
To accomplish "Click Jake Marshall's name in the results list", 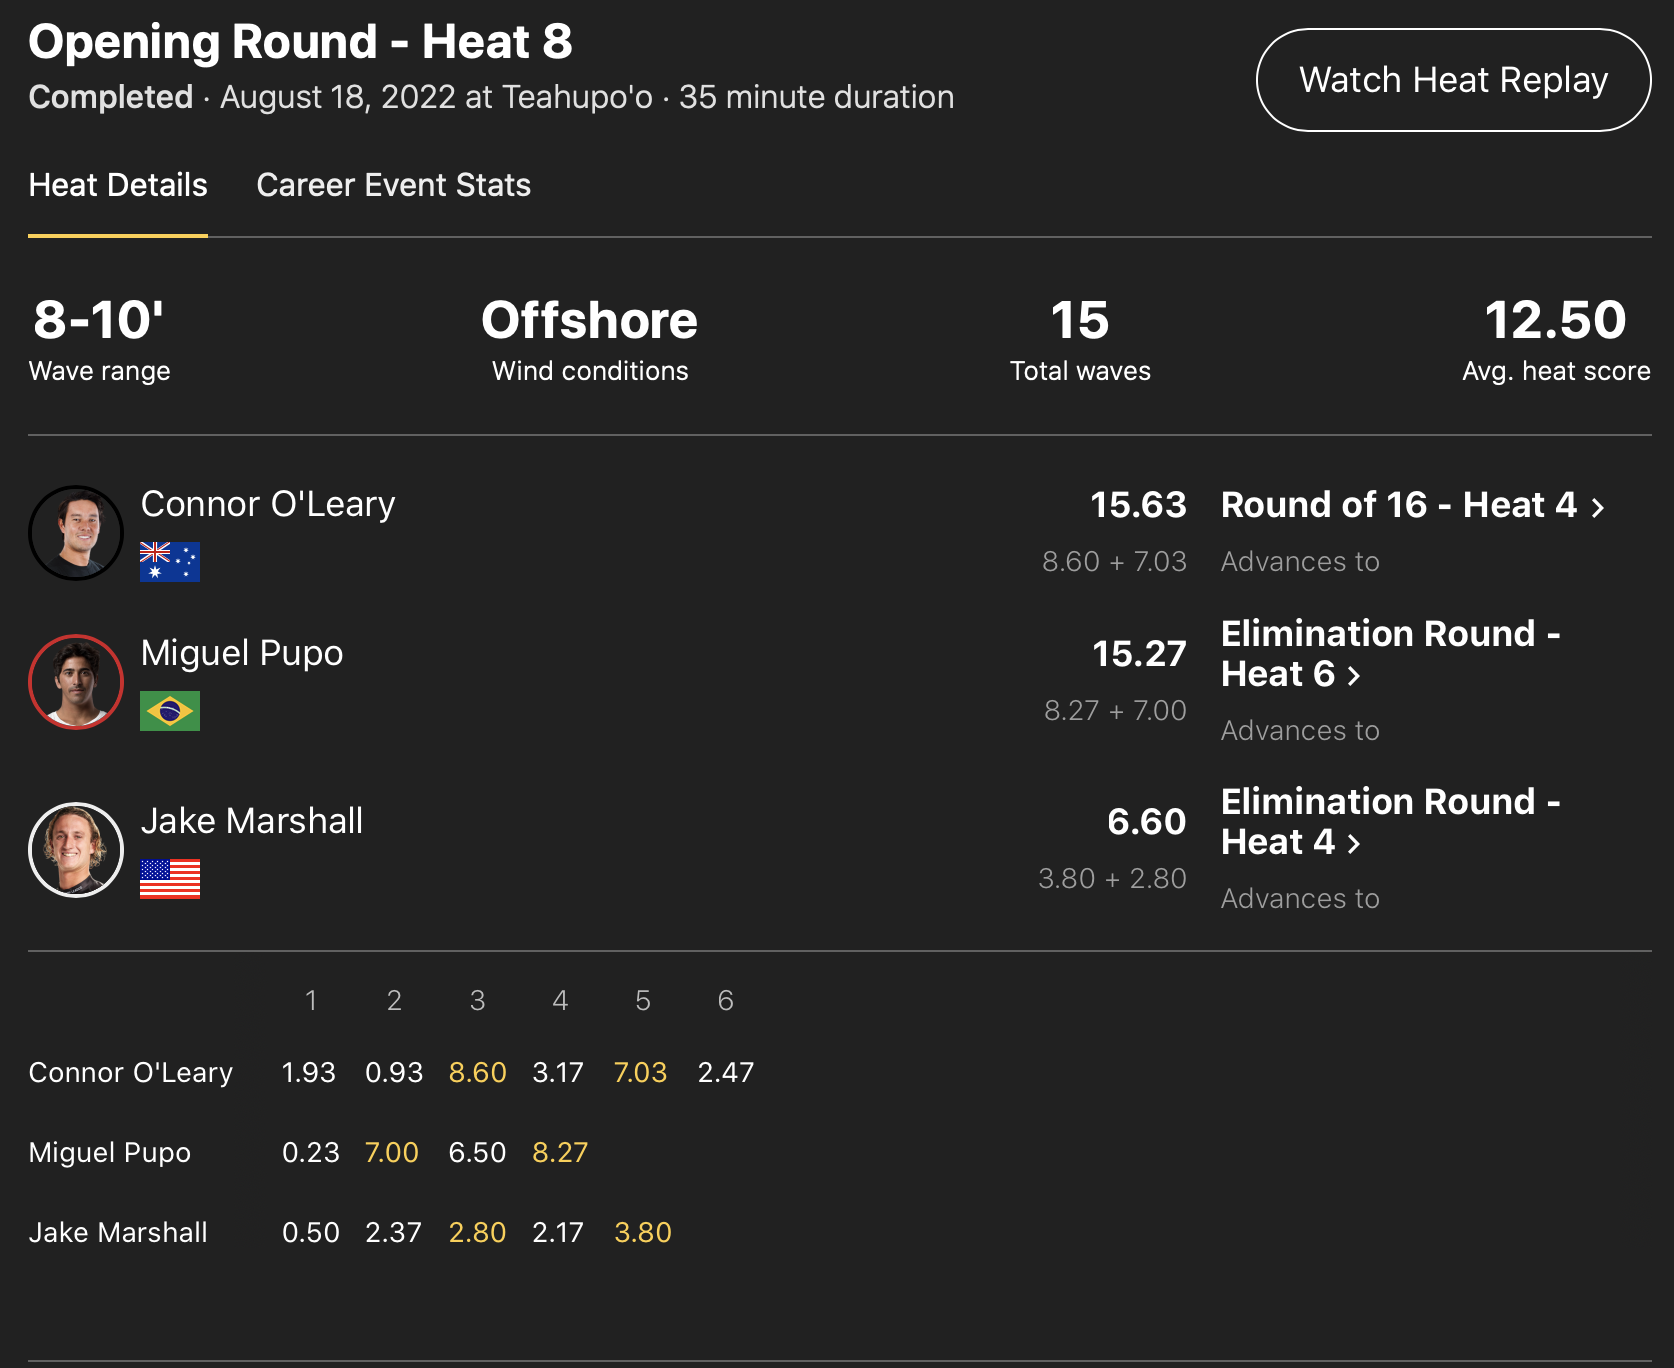I will coord(252,821).
